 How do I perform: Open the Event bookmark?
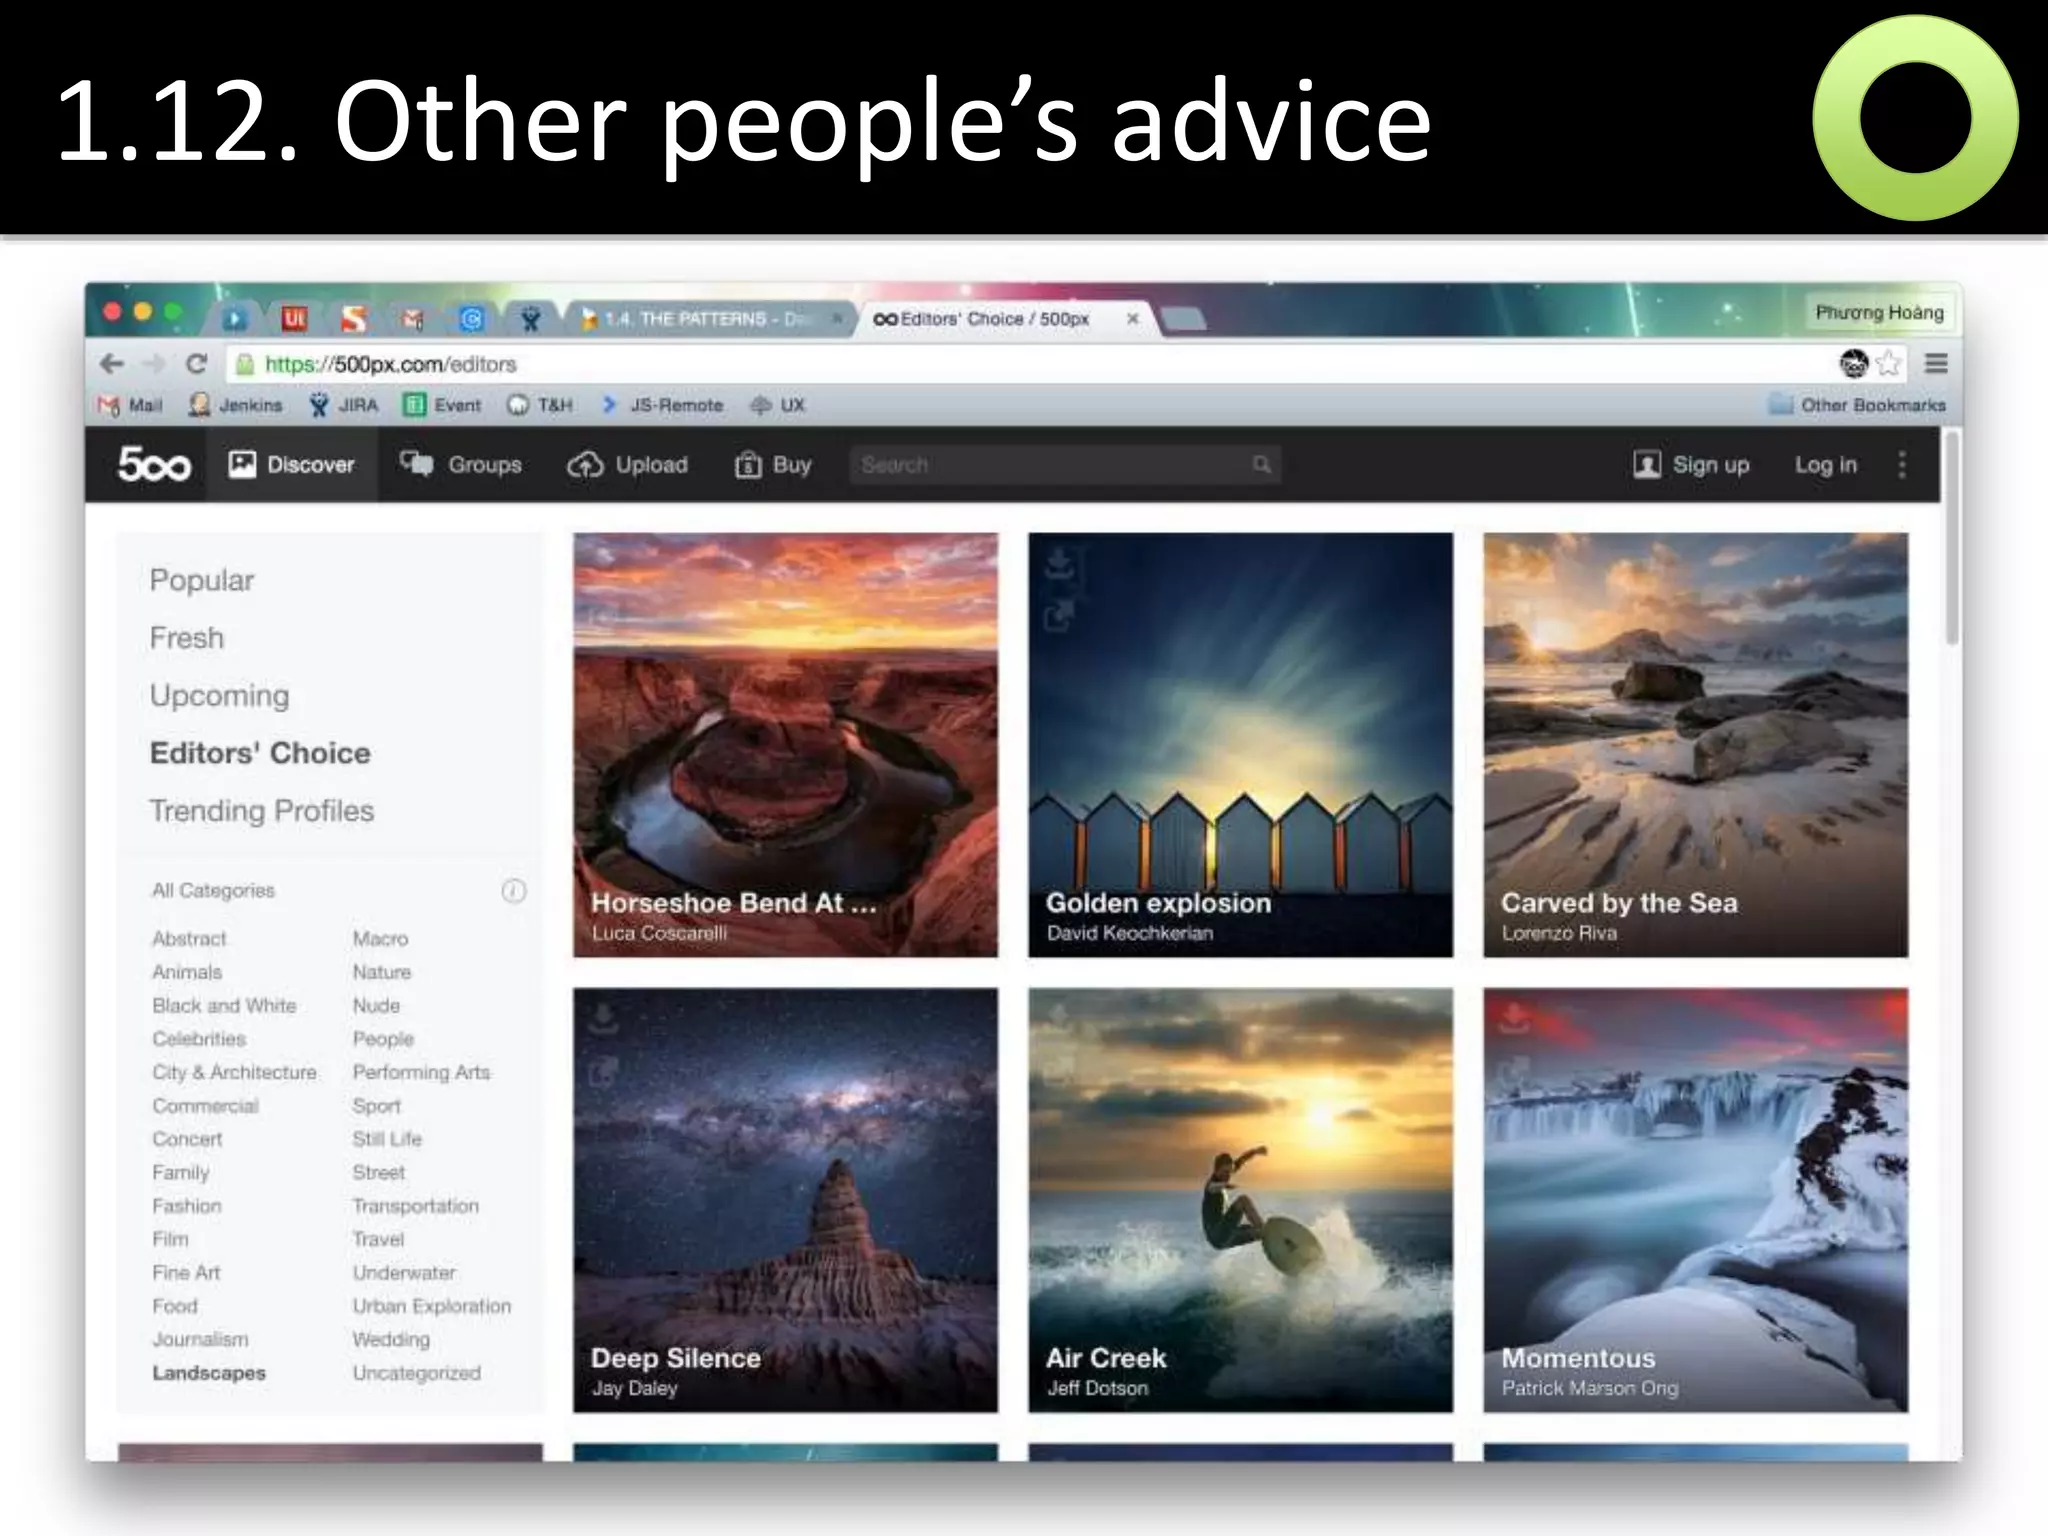[x=442, y=405]
